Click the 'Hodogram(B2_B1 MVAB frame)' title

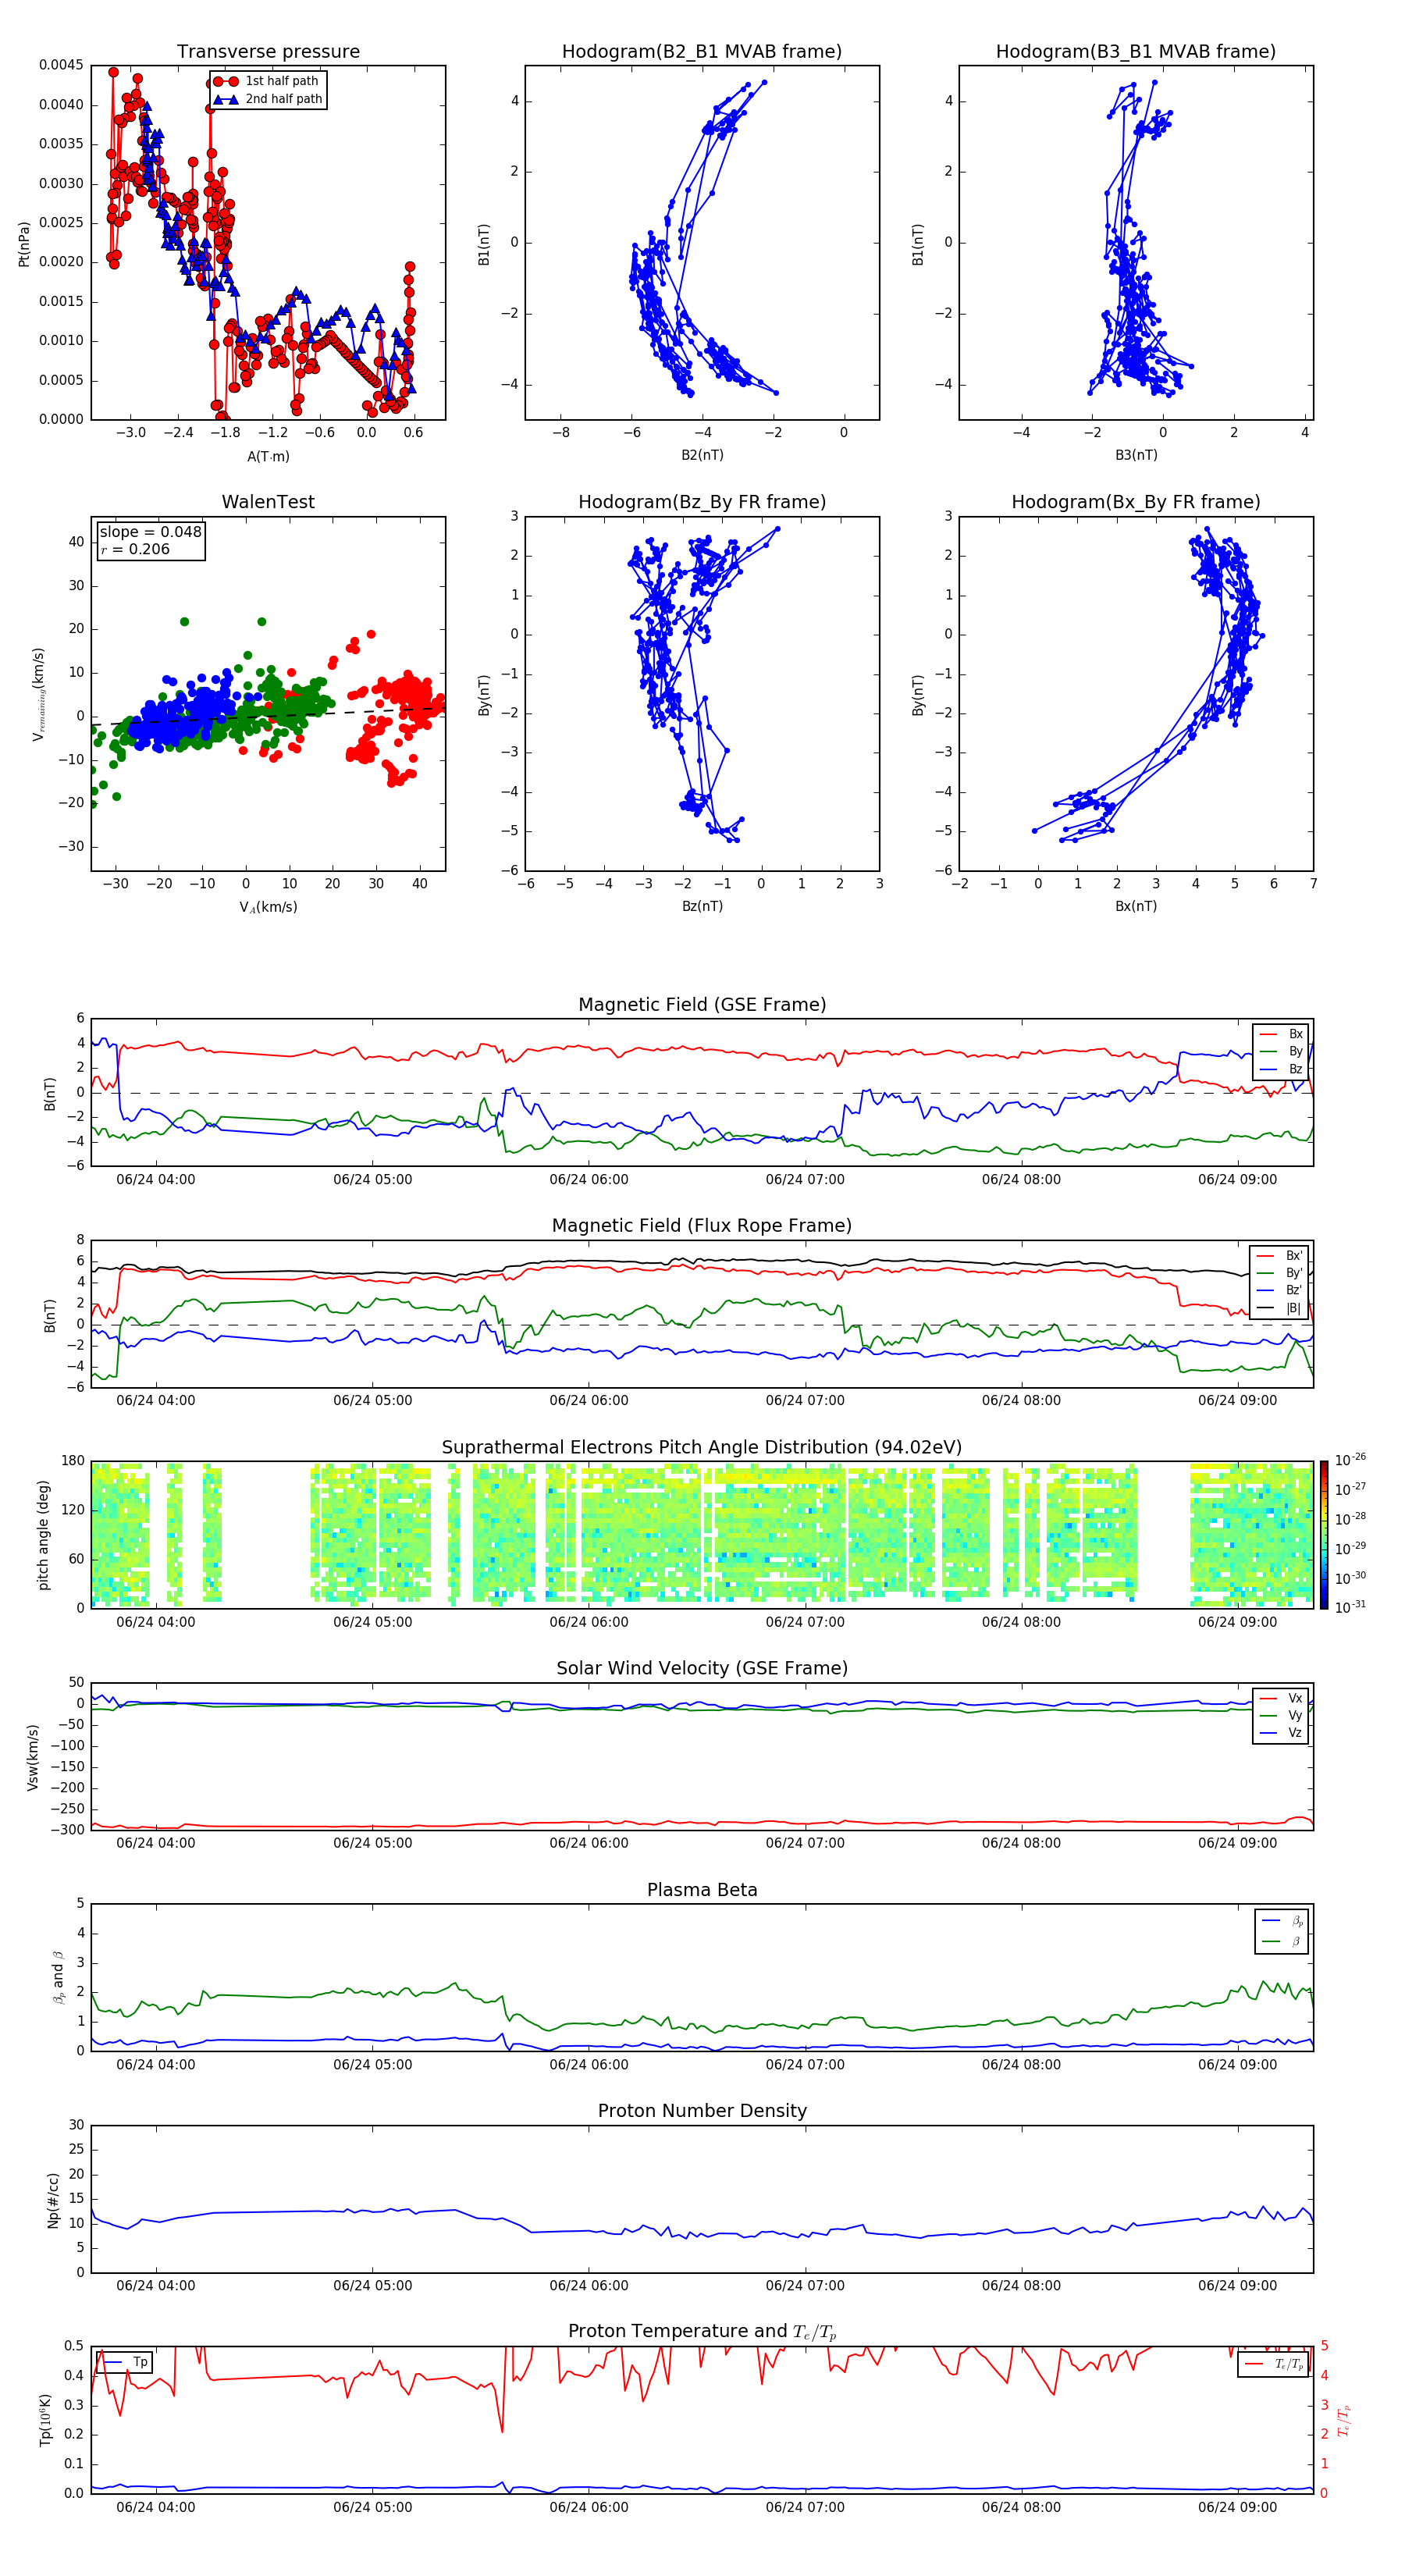pos(702,51)
